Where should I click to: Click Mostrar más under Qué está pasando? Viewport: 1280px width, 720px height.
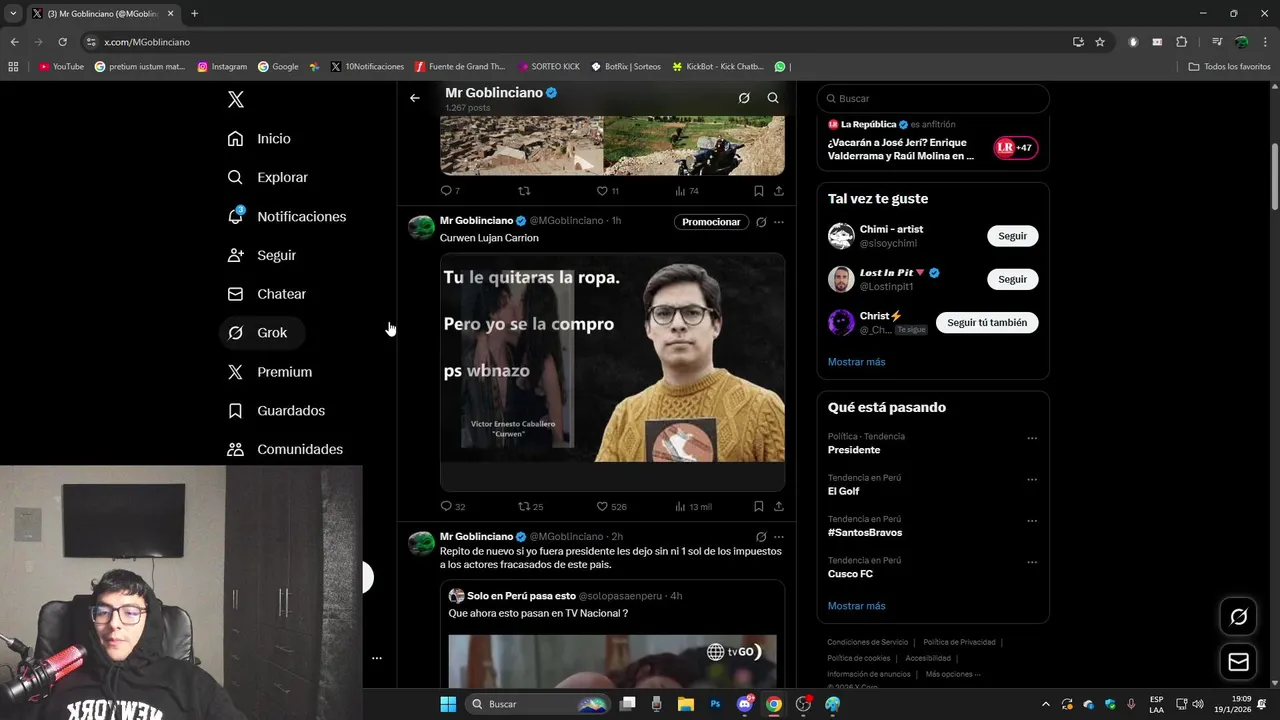[x=856, y=606]
